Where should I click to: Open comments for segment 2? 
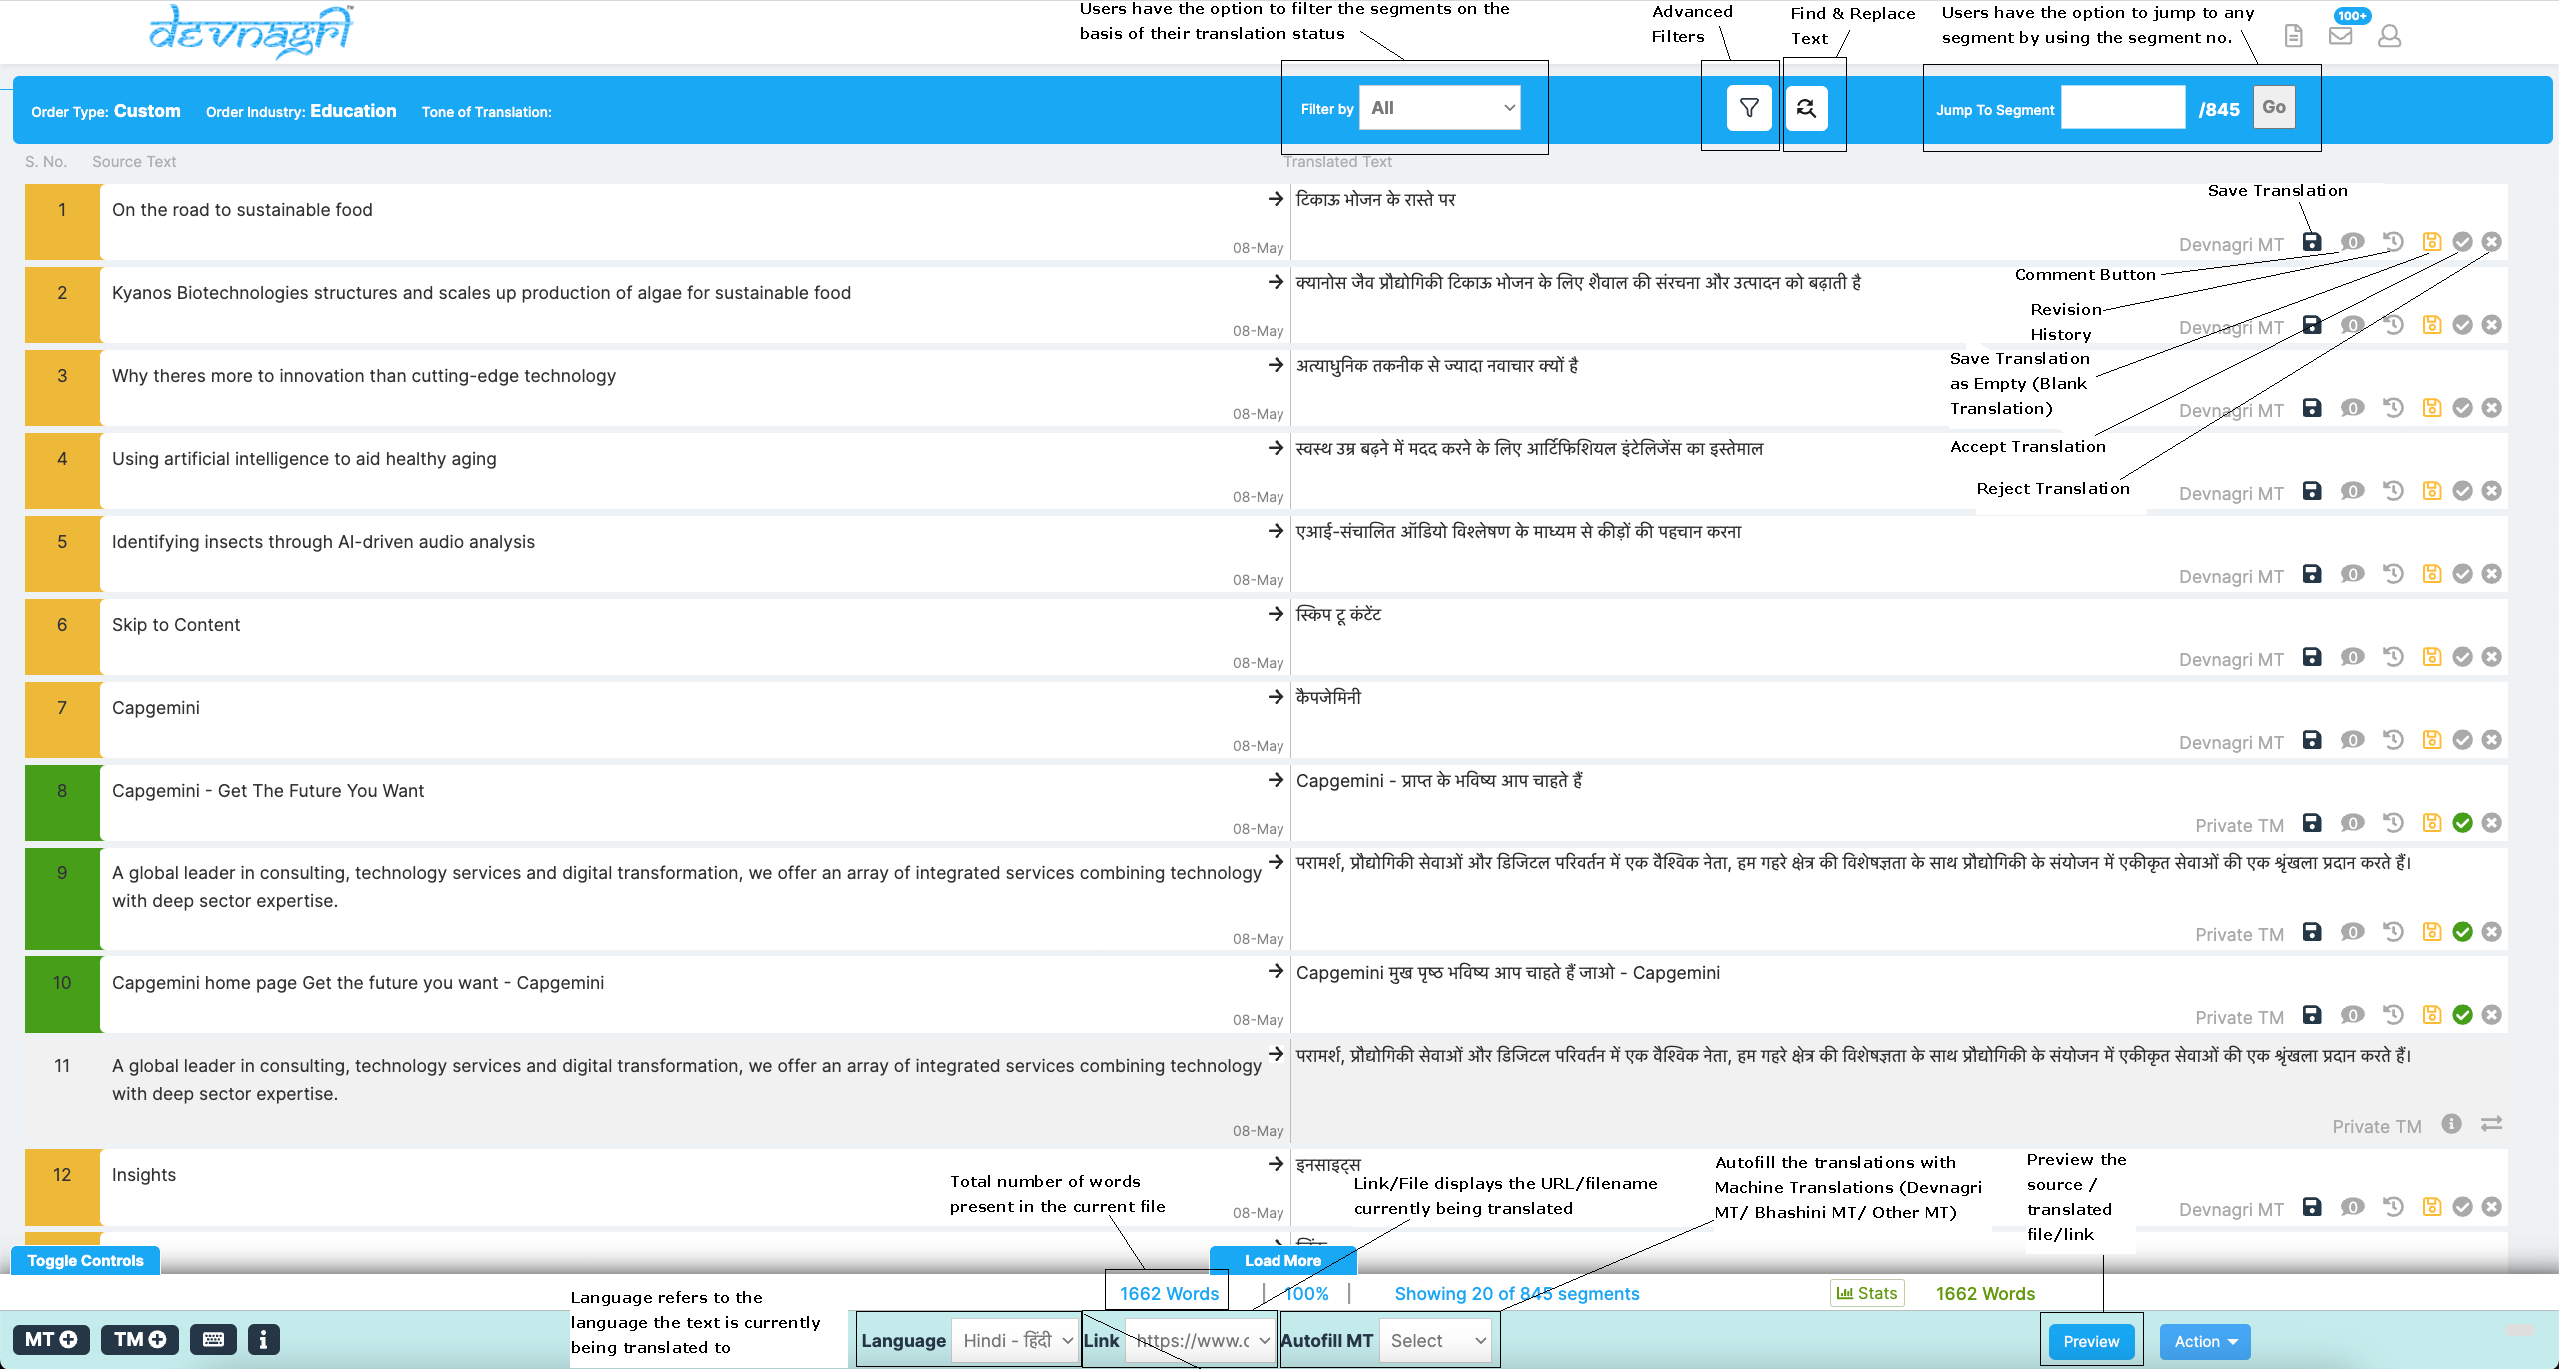click(x=2352, y=325)
